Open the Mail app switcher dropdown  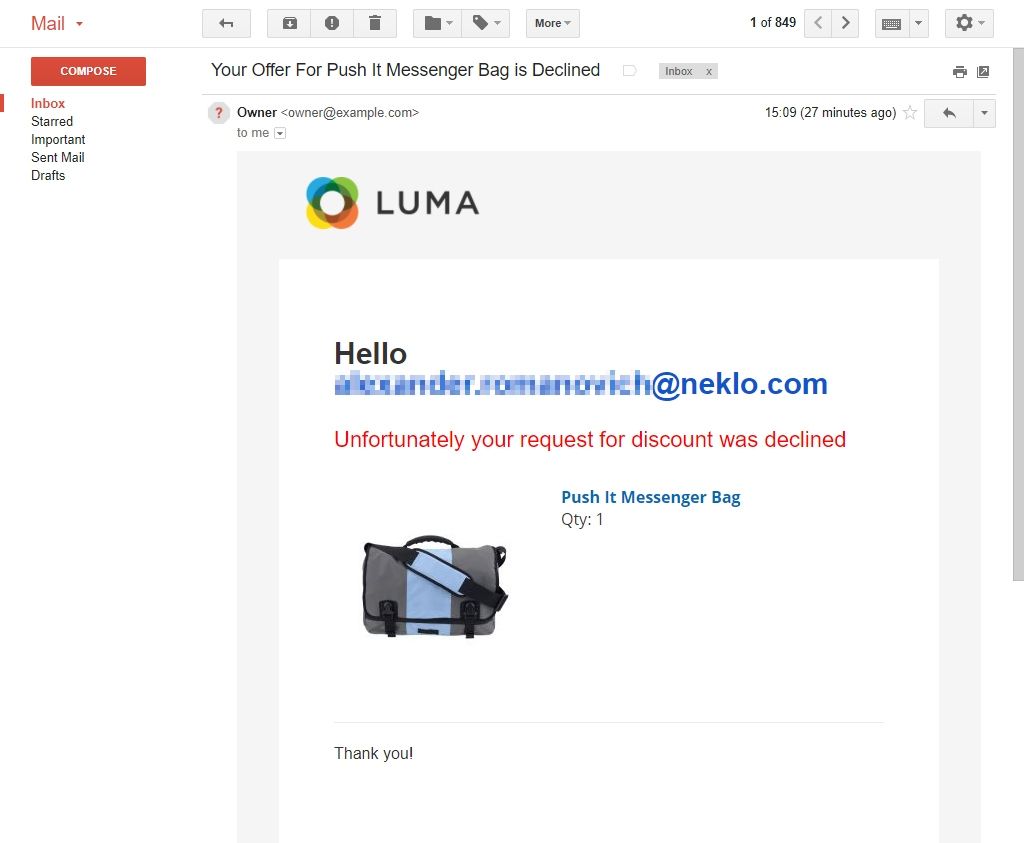(x=57, y=24)
